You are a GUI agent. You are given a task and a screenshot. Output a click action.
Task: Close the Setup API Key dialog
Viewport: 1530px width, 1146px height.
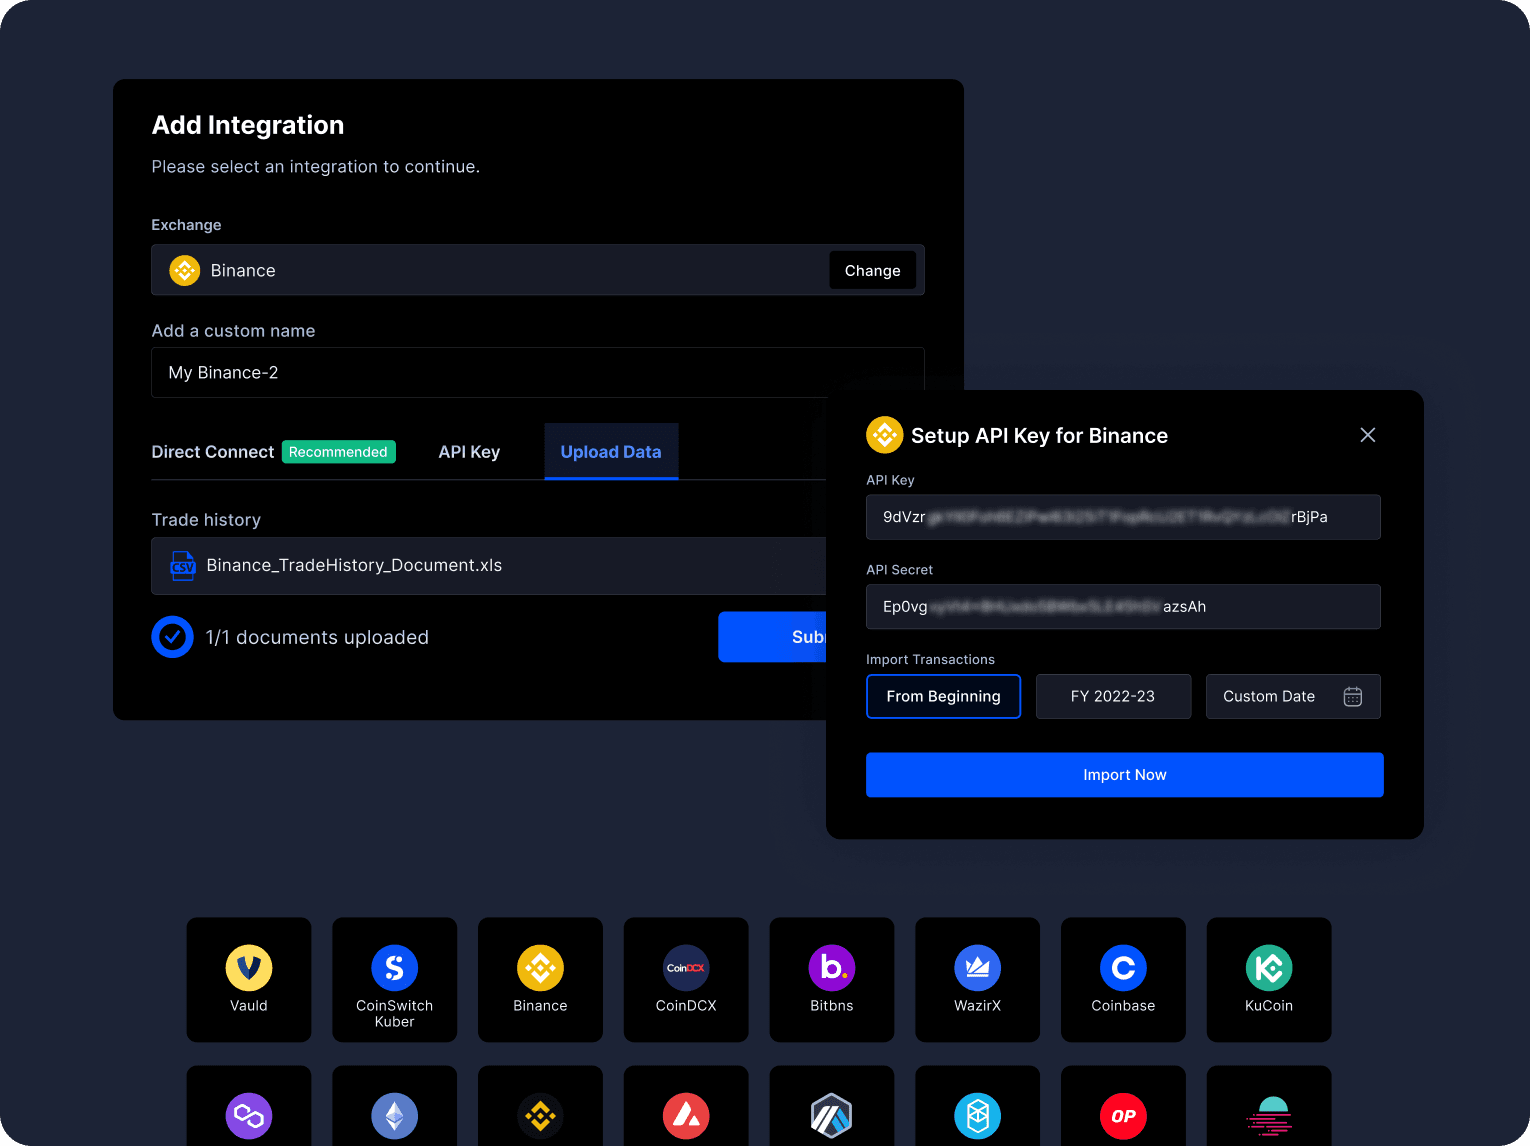click(1367, 435)
